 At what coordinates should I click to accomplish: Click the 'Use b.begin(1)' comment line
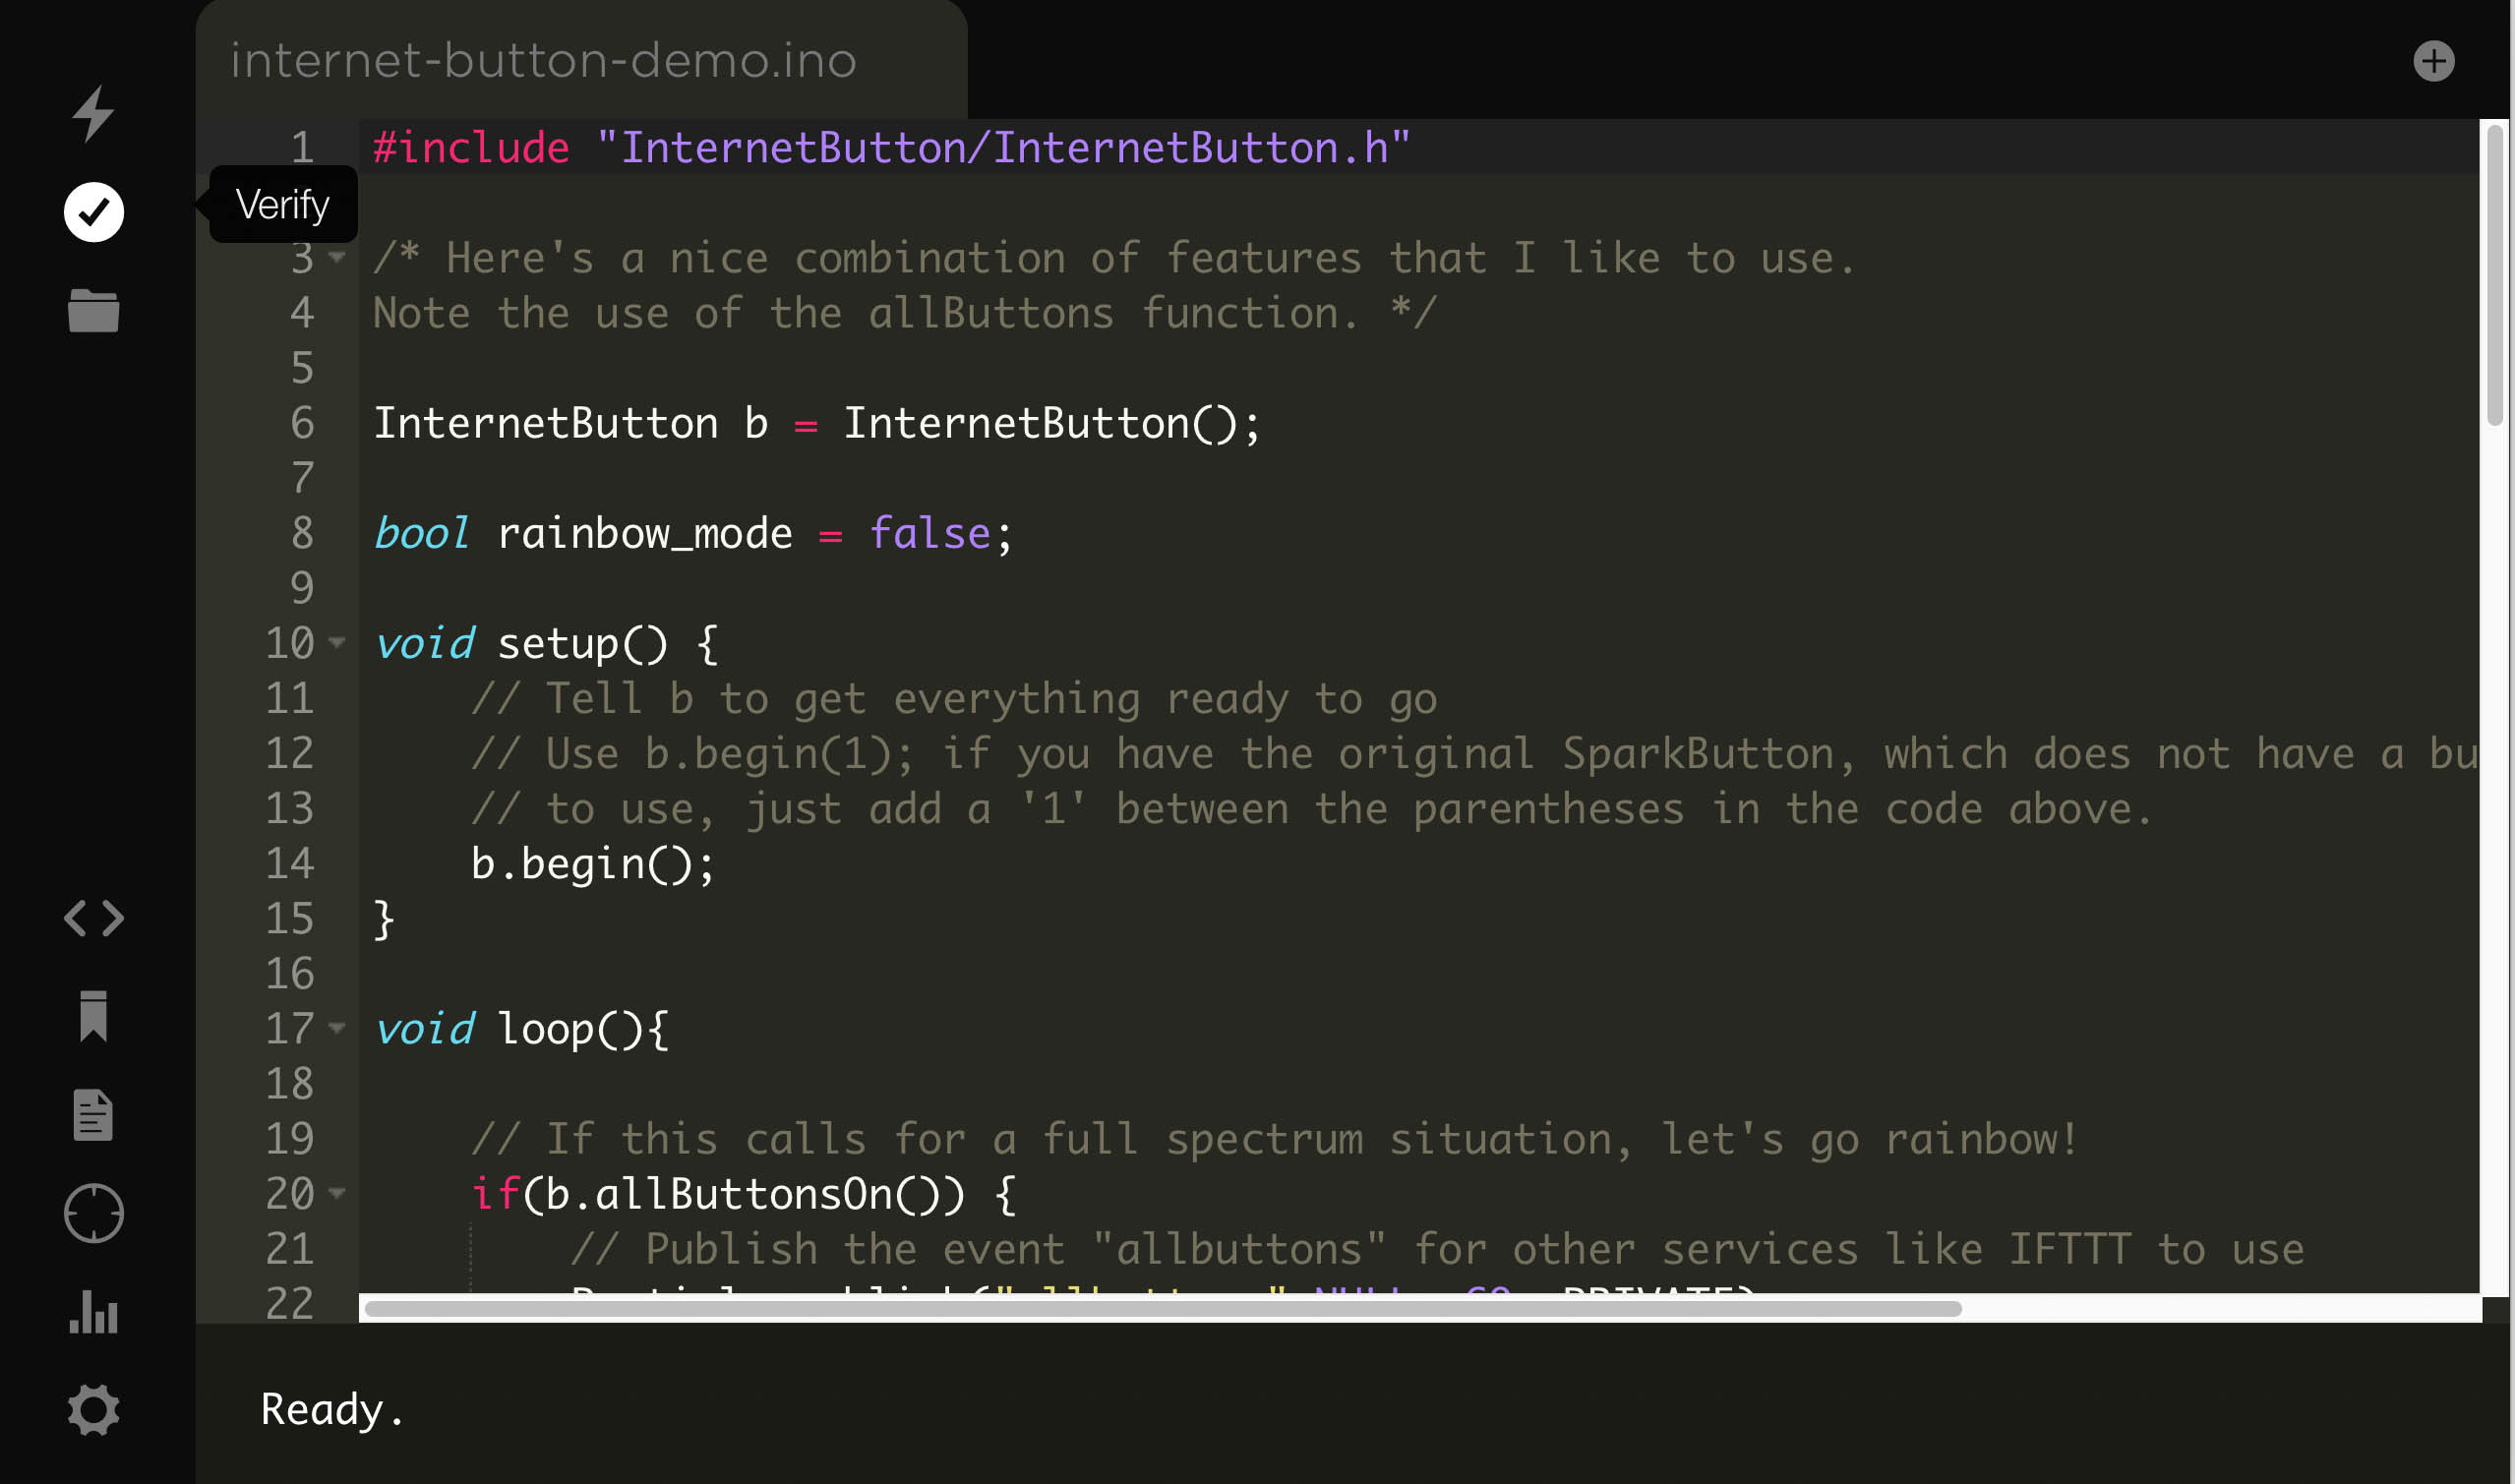pyautogui.click(x=1474, y=753)
